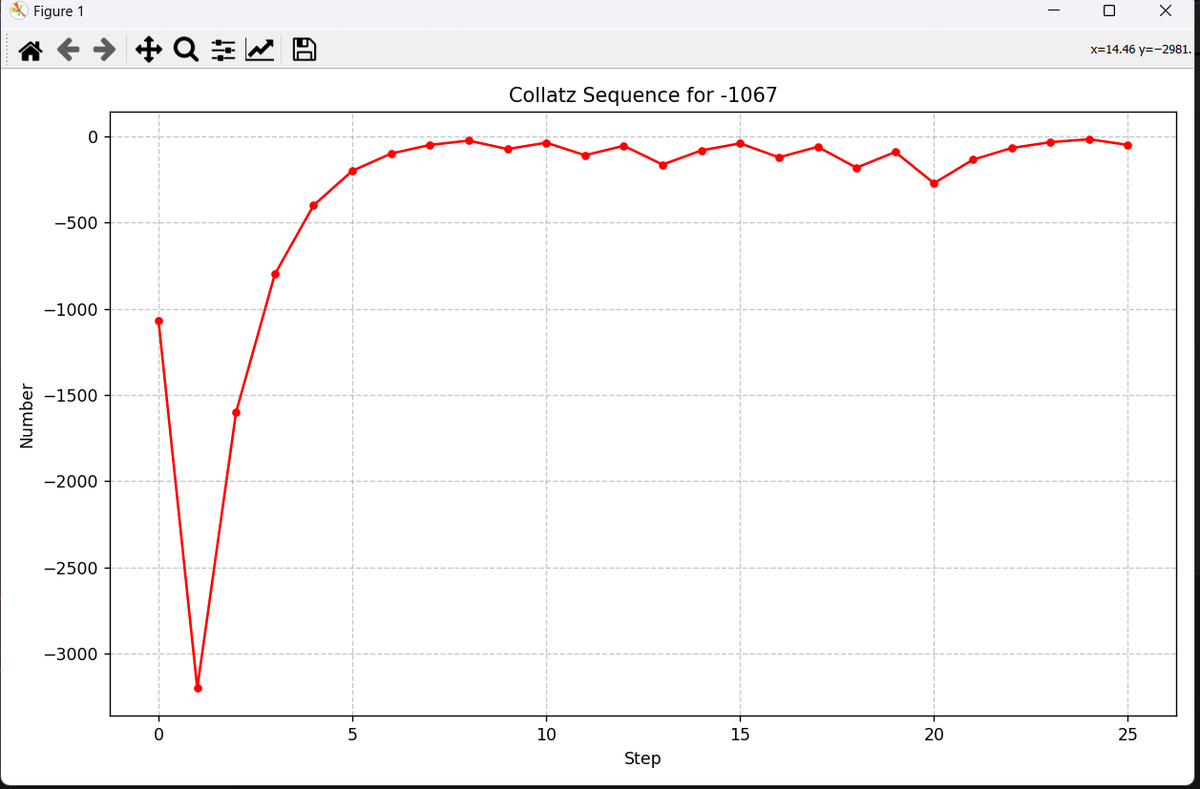Click the x-axis label Step
This screenshot has height=789, width=1200.
click(x=642, y=758)
